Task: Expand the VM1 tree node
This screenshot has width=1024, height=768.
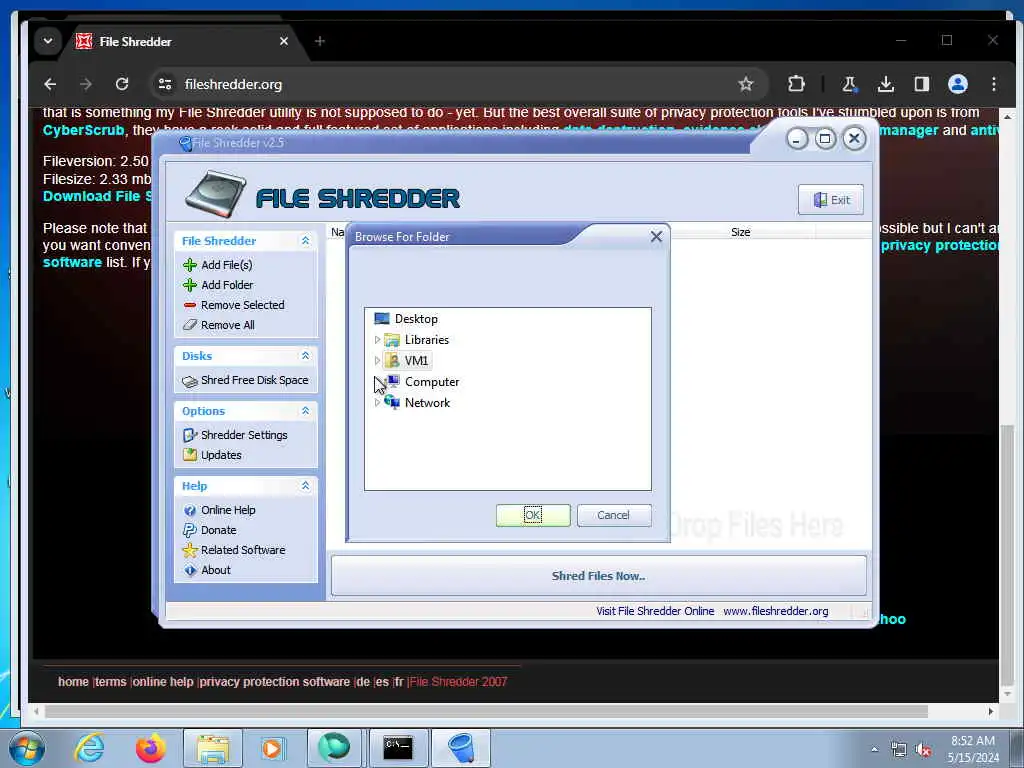Action: [x=377, y=360]
